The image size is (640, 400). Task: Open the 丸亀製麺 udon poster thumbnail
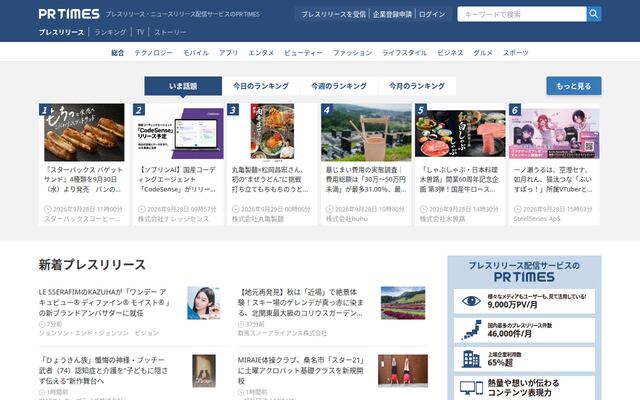(x=272, y=131)
